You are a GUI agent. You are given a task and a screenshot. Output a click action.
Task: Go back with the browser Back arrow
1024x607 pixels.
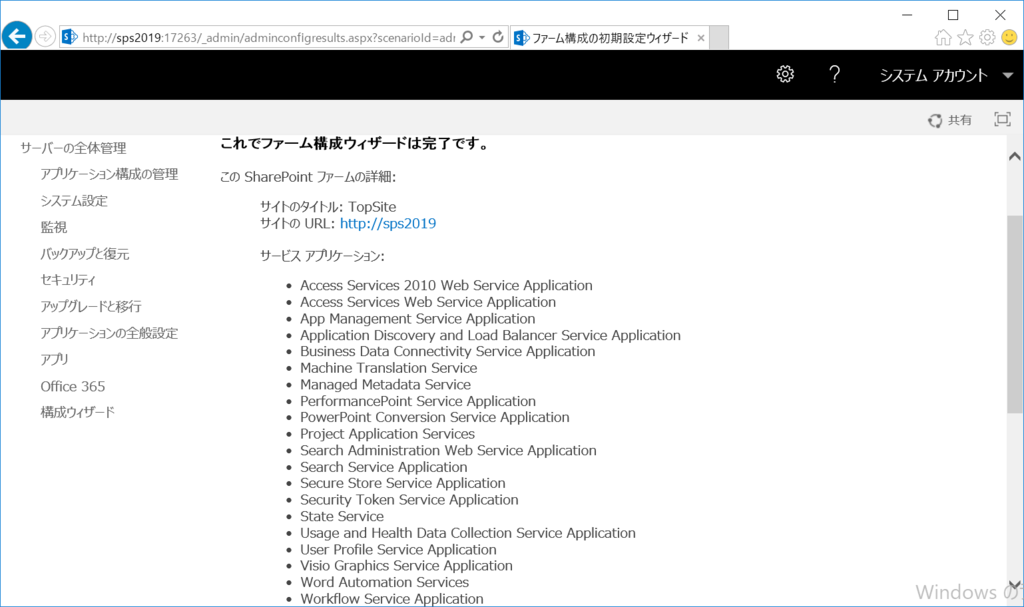tap(17, 36)
